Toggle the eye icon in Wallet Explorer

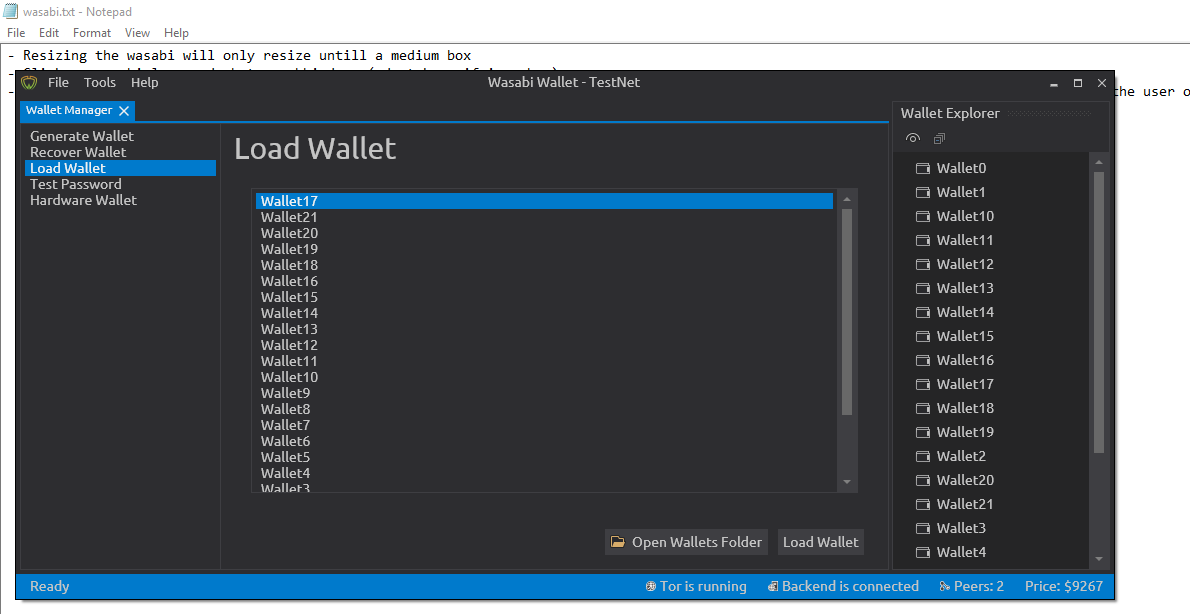(x=913, y=138)
